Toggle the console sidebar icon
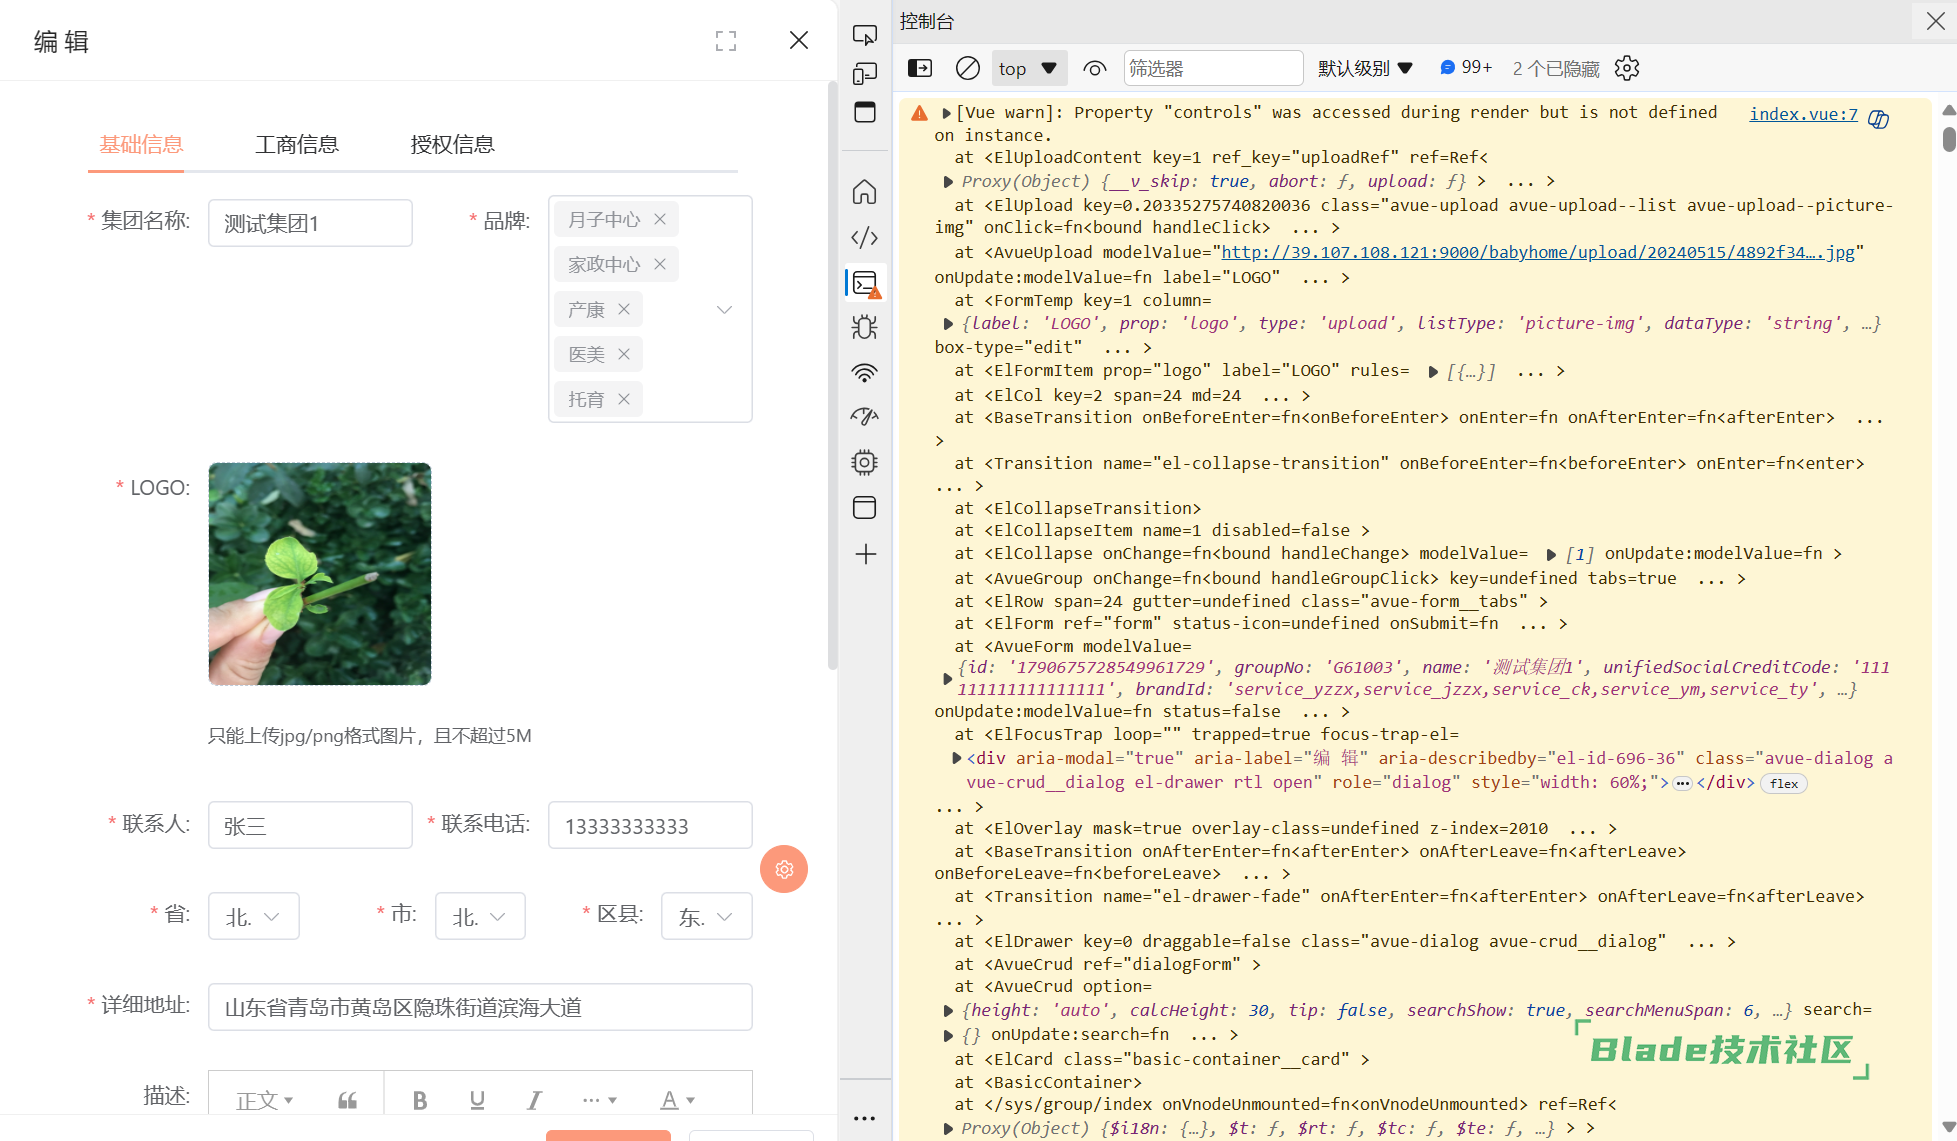The image size is (1957, 1141). point(920,68)
